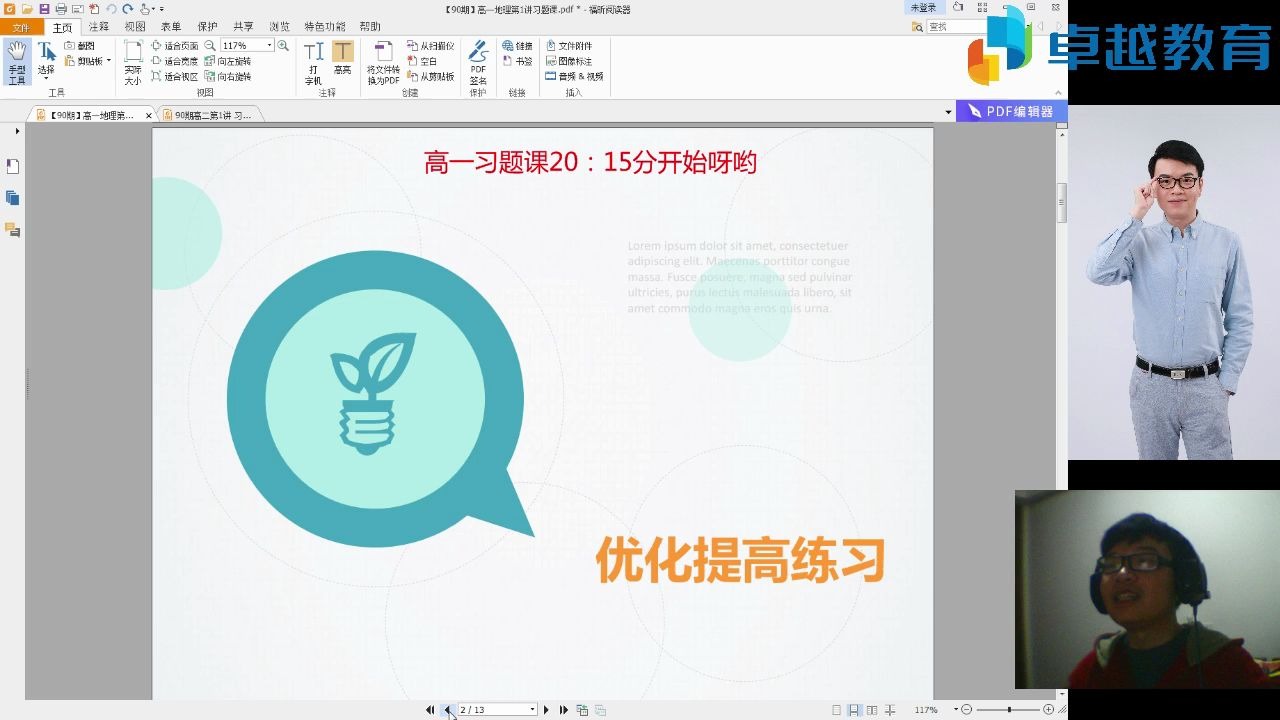
Task: Switch to the Share (共享) ribbon tab
Action: [243, 27]
